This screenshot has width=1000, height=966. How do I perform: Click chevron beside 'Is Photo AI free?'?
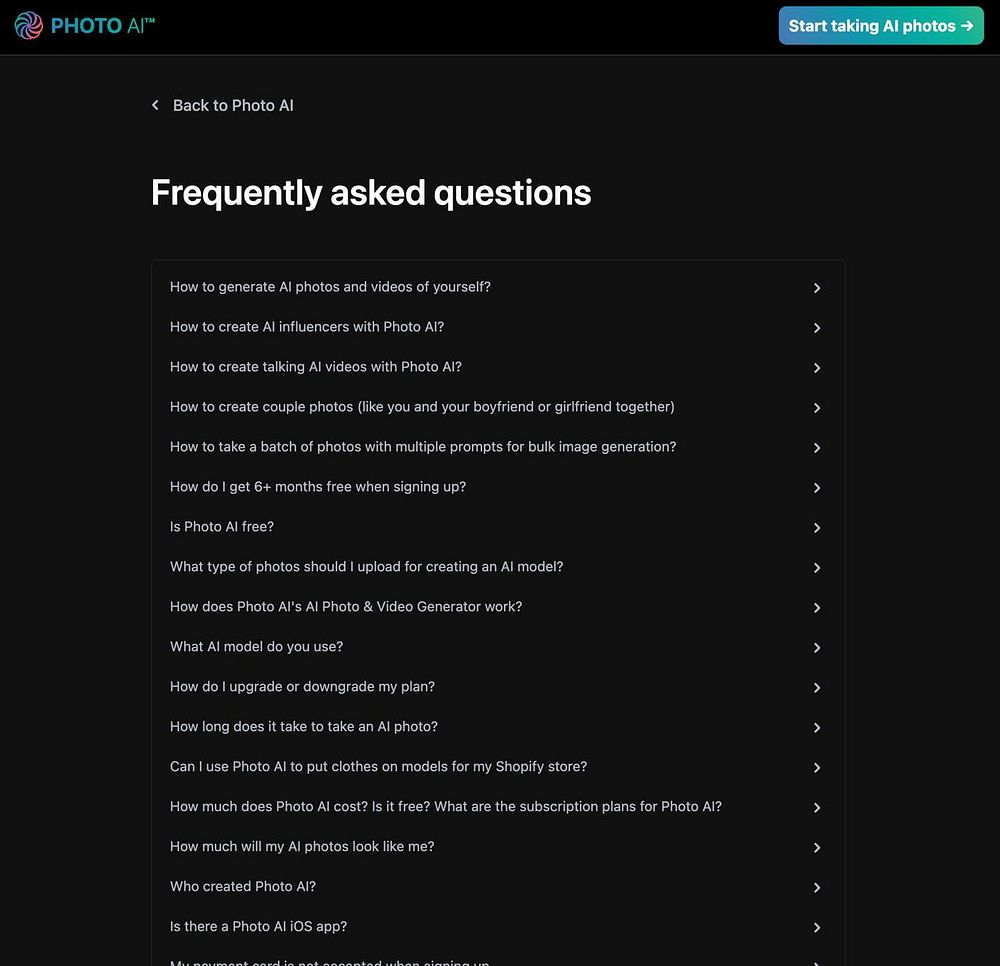coord(817,528)
